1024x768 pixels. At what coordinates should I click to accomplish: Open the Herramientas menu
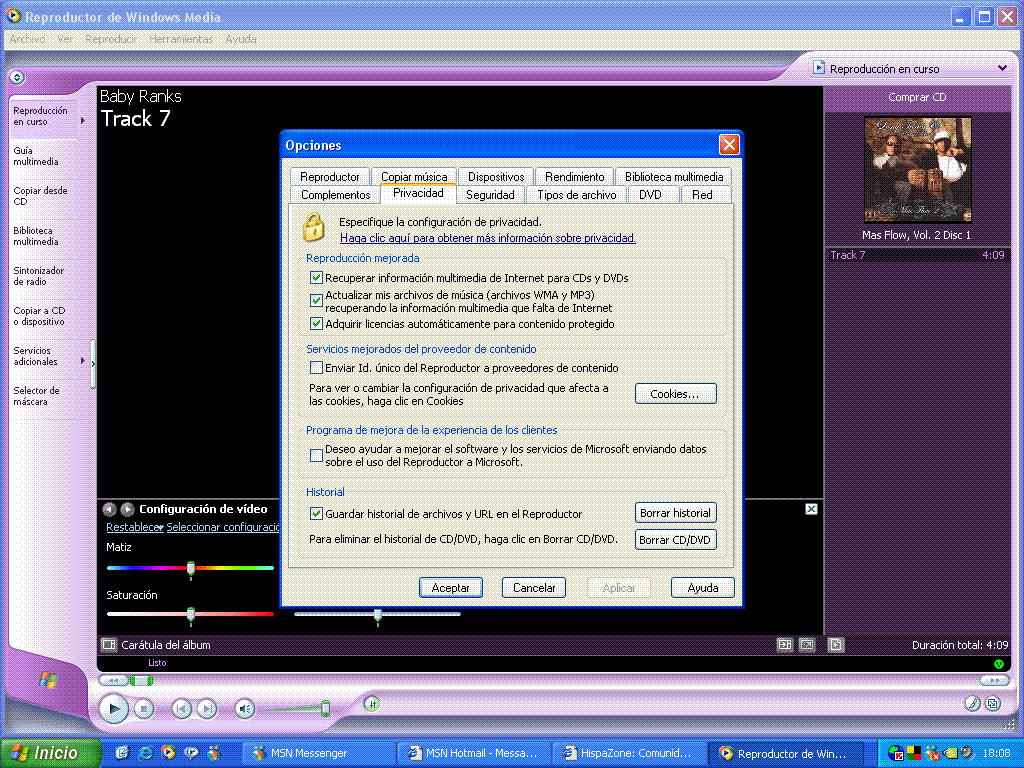181,39
